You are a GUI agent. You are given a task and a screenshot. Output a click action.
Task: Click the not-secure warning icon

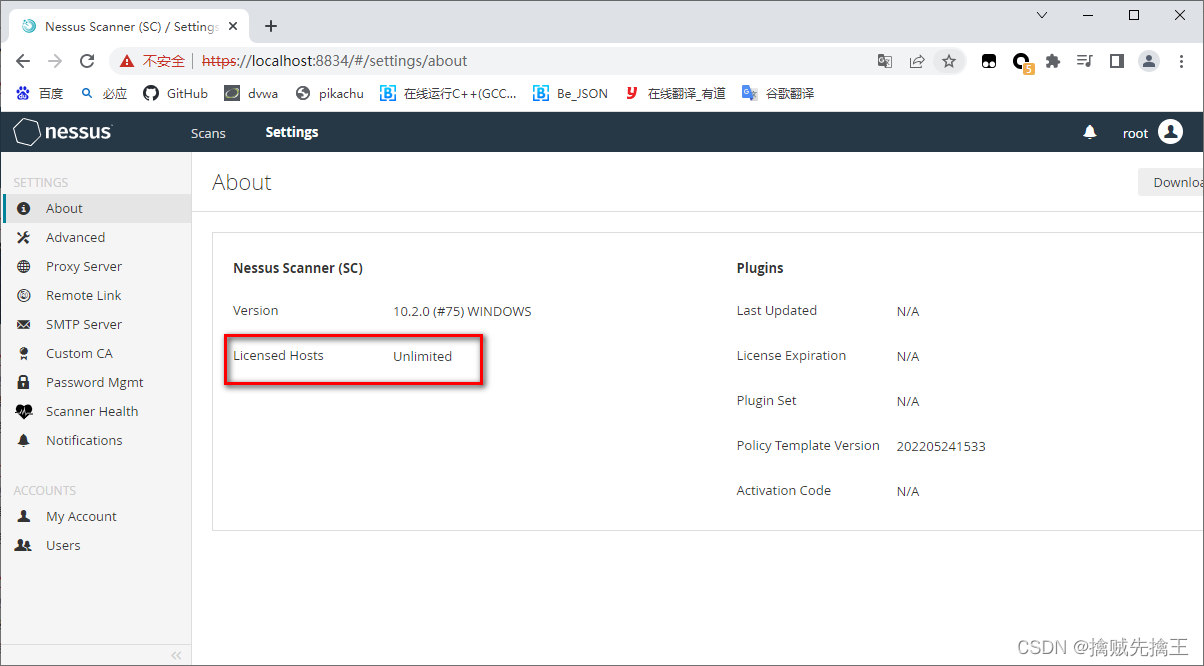click(127, 61)
